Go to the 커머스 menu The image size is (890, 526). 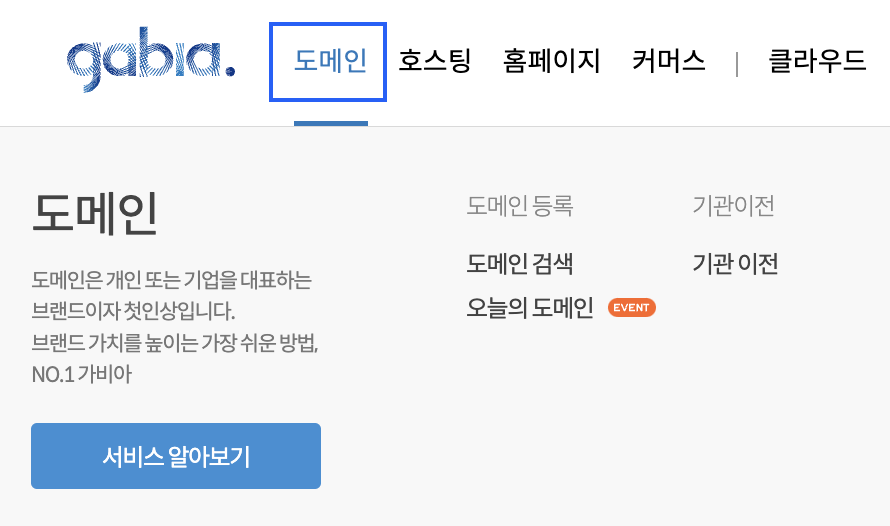coord(669,61)
